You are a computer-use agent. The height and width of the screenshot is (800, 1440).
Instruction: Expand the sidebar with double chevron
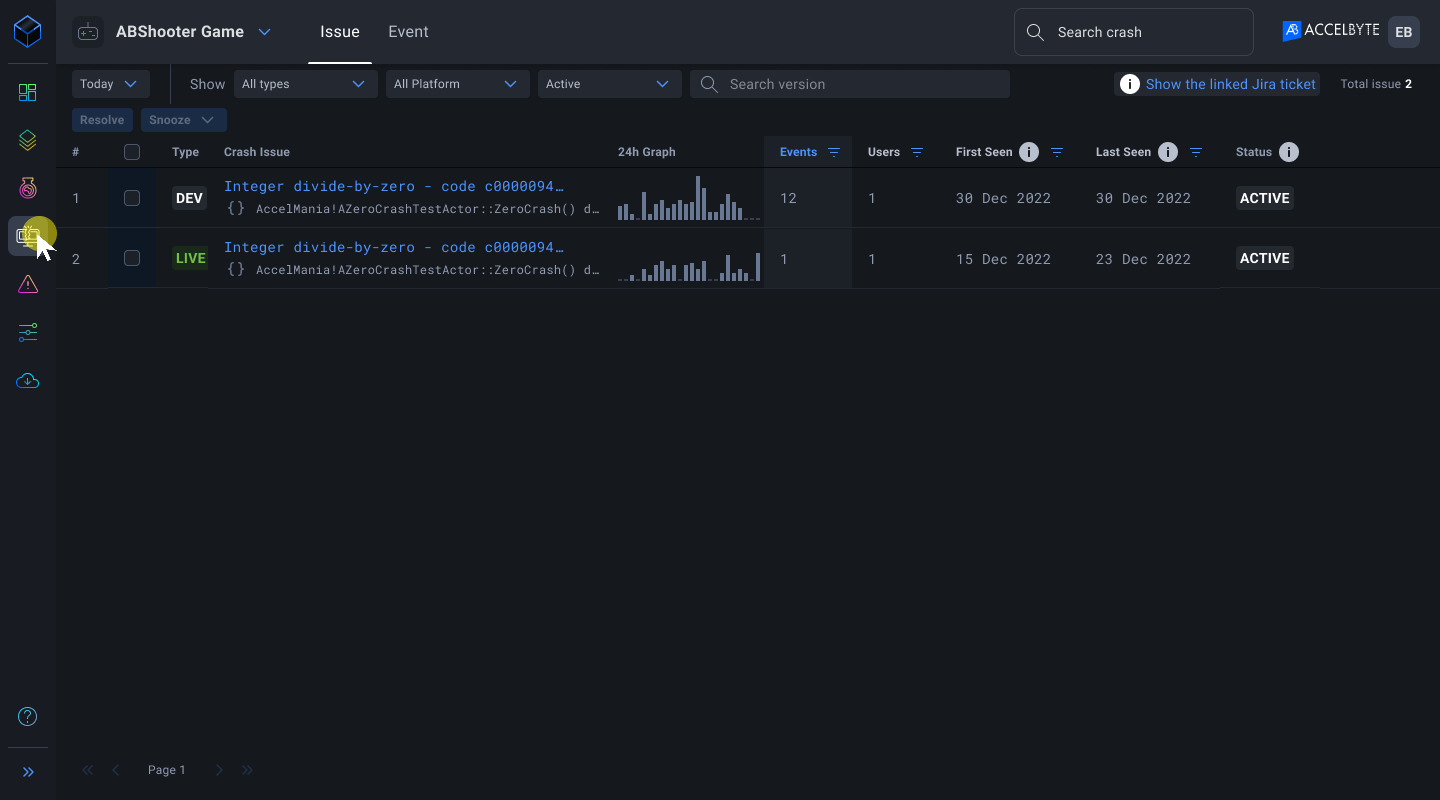tap(28, 772)
